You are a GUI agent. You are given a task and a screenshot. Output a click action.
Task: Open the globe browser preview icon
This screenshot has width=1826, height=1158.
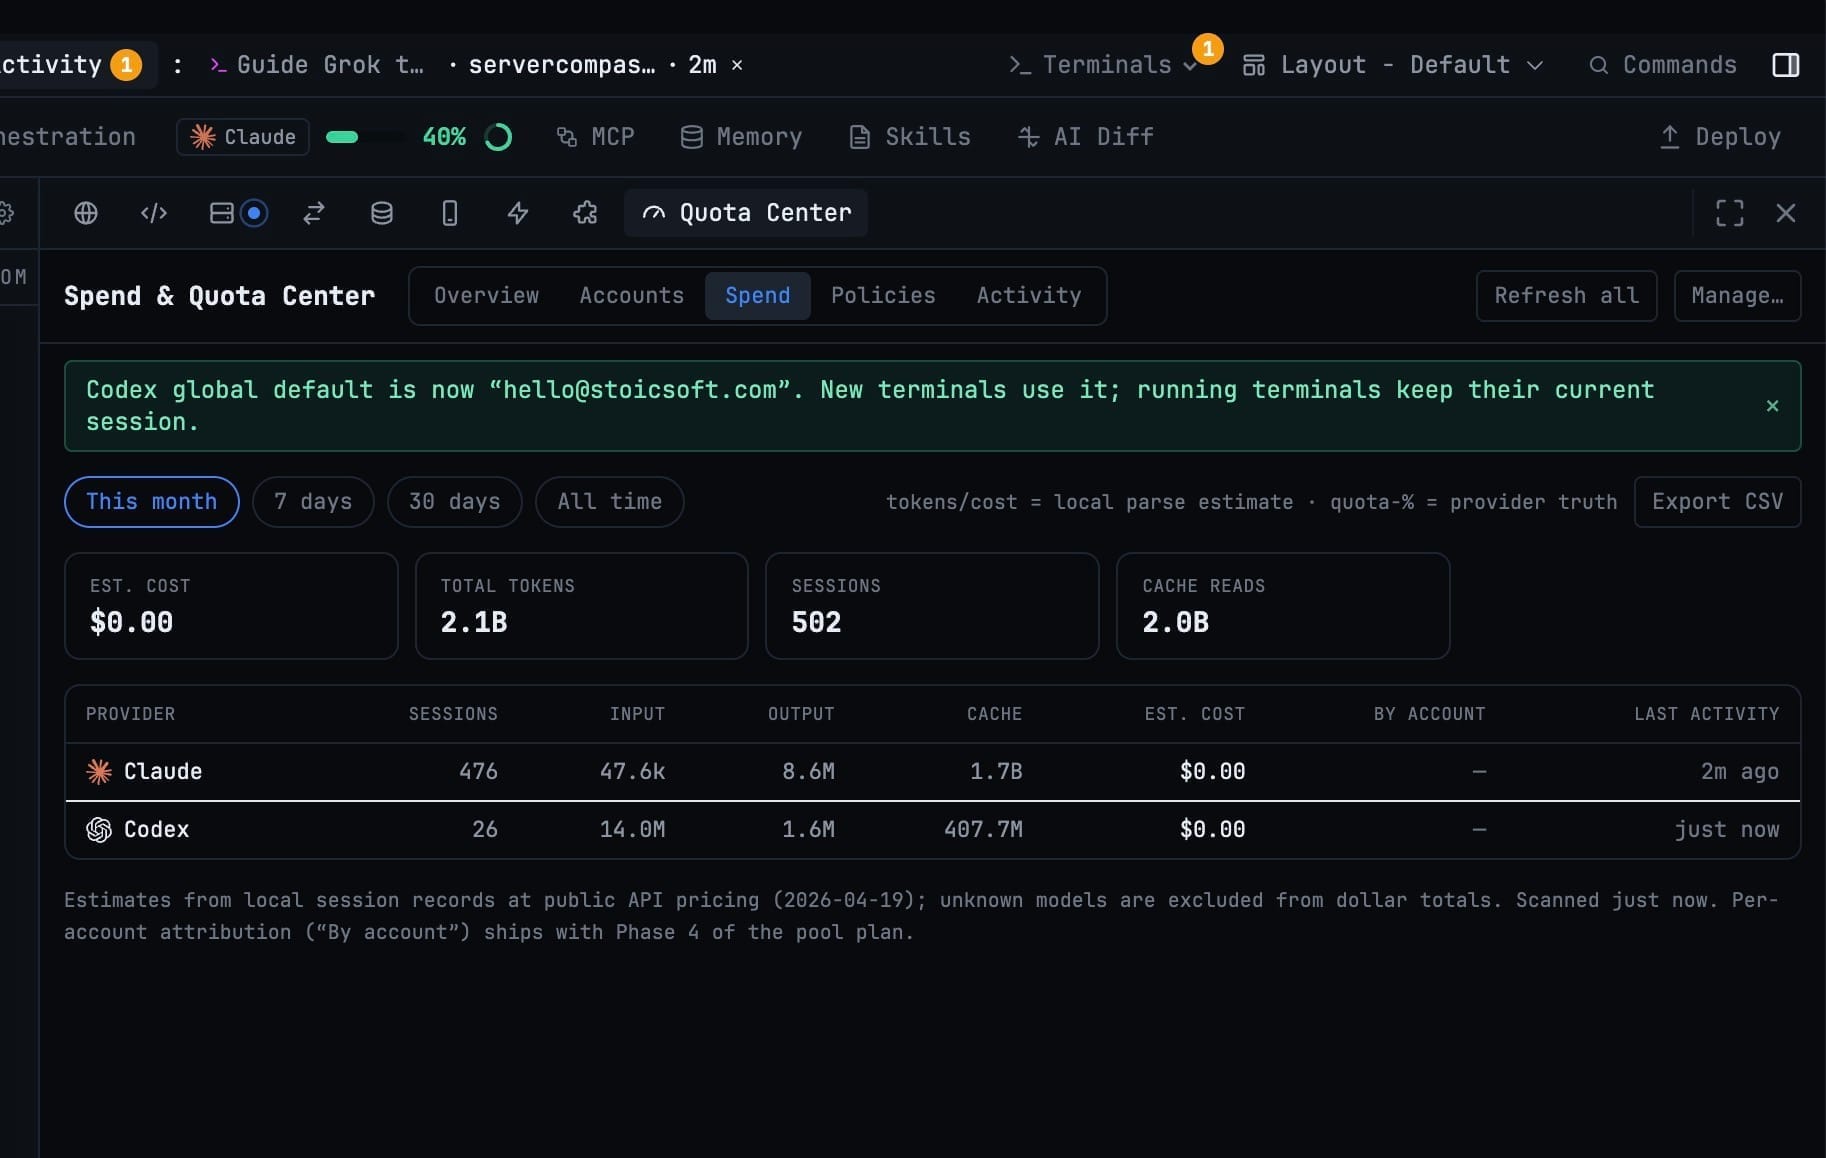pyautogui.click(x=86, y=213)
